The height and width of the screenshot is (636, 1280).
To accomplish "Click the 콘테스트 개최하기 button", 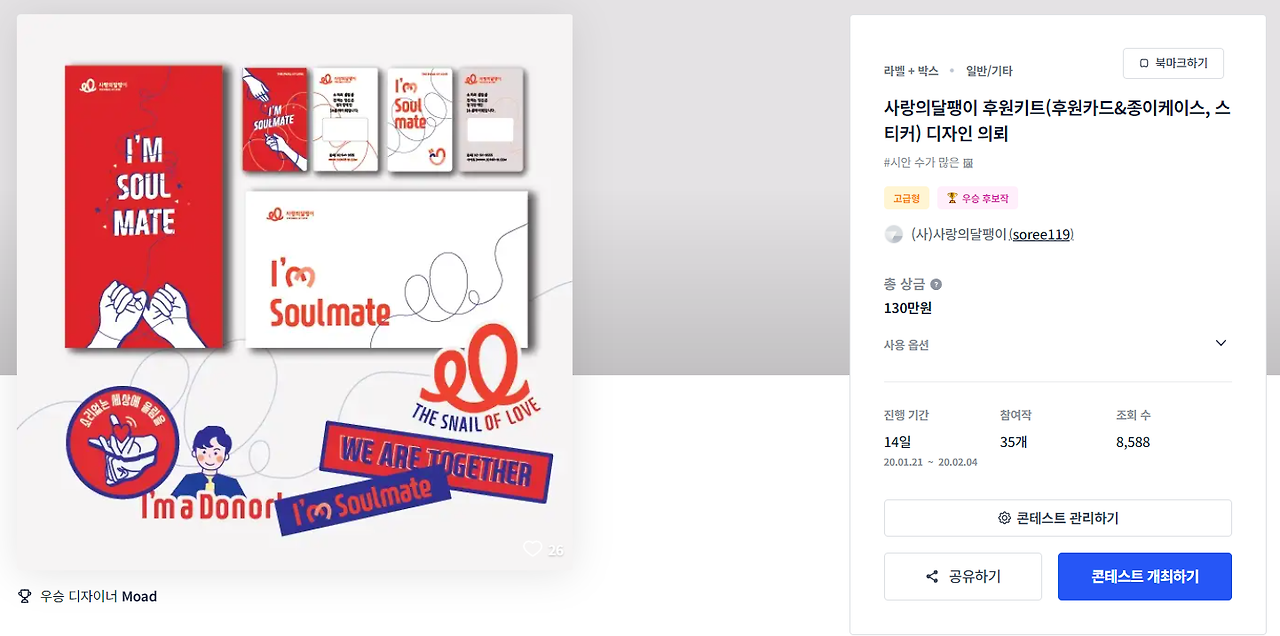I will coord(1145,577).
